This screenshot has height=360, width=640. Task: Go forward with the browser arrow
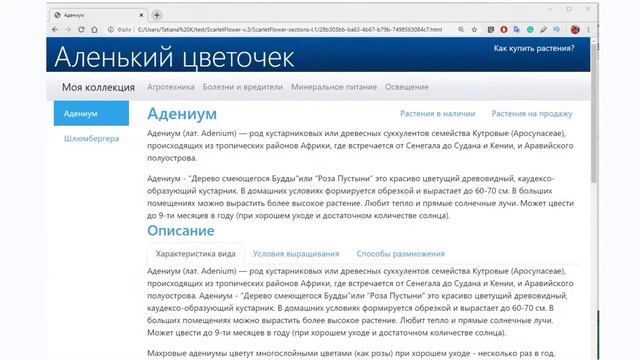pyautogui.click(x=68, y=29)
